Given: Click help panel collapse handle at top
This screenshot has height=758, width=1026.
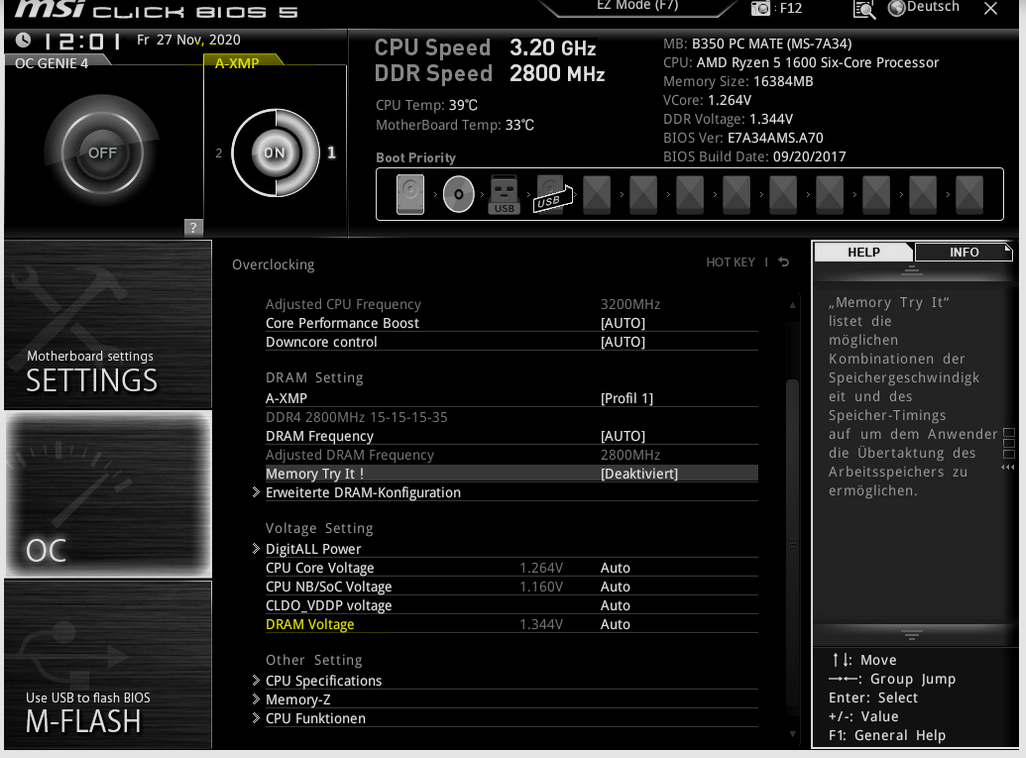Looking at the screenshot, I should pyautogui.click(x=911, y=270).
